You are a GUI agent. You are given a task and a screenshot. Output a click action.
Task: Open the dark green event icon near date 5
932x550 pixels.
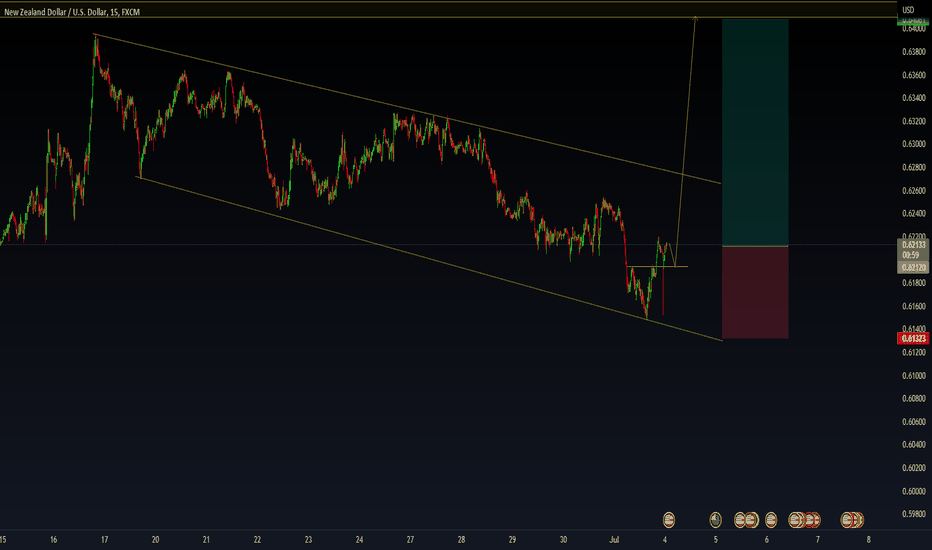pyautogui.click(x=715, y=520)
